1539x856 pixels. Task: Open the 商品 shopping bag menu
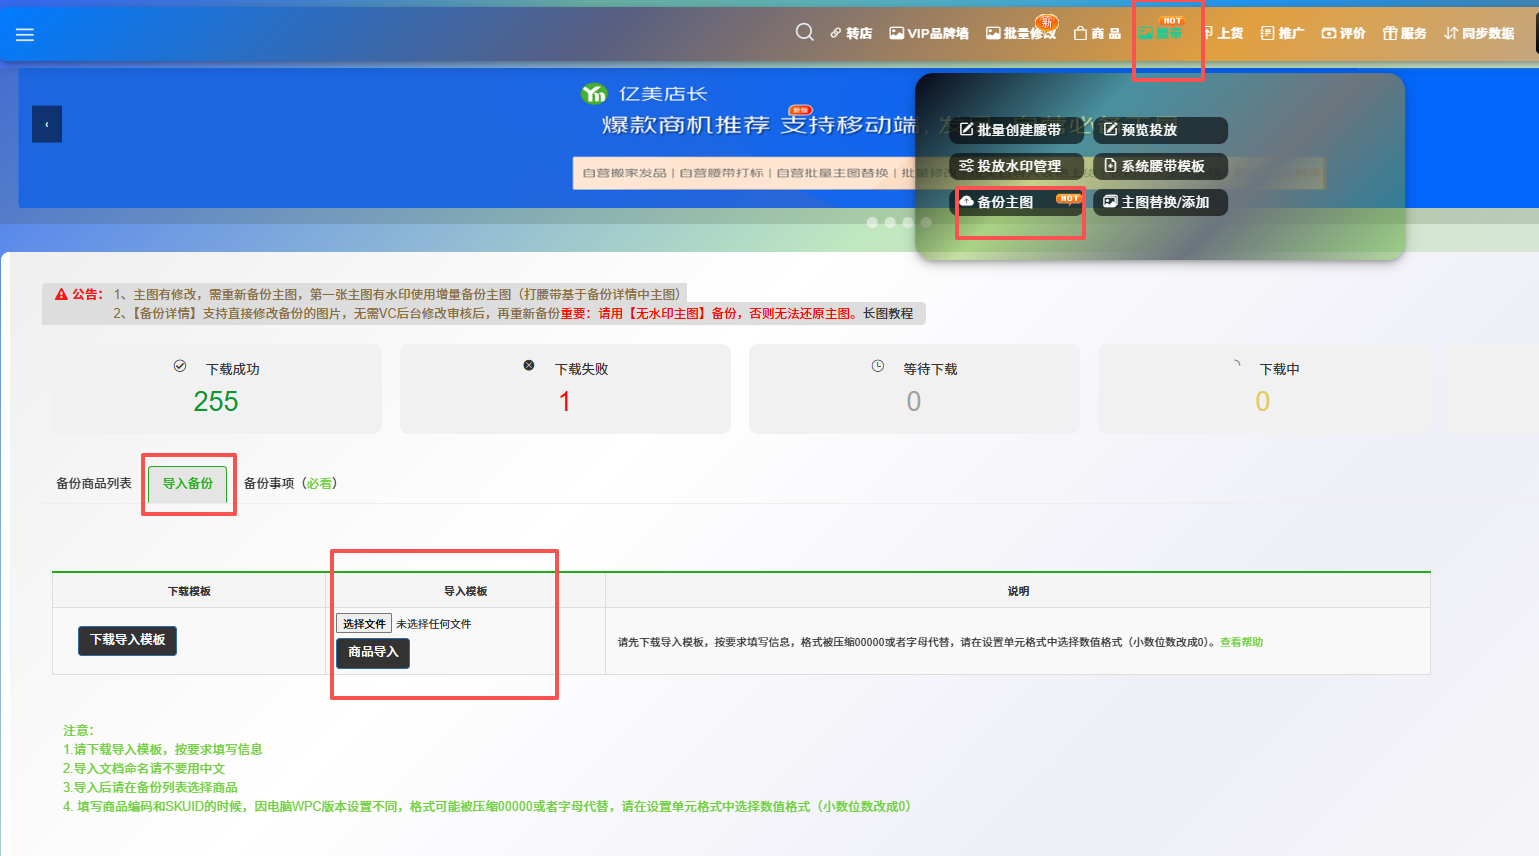click(1097, 34)
